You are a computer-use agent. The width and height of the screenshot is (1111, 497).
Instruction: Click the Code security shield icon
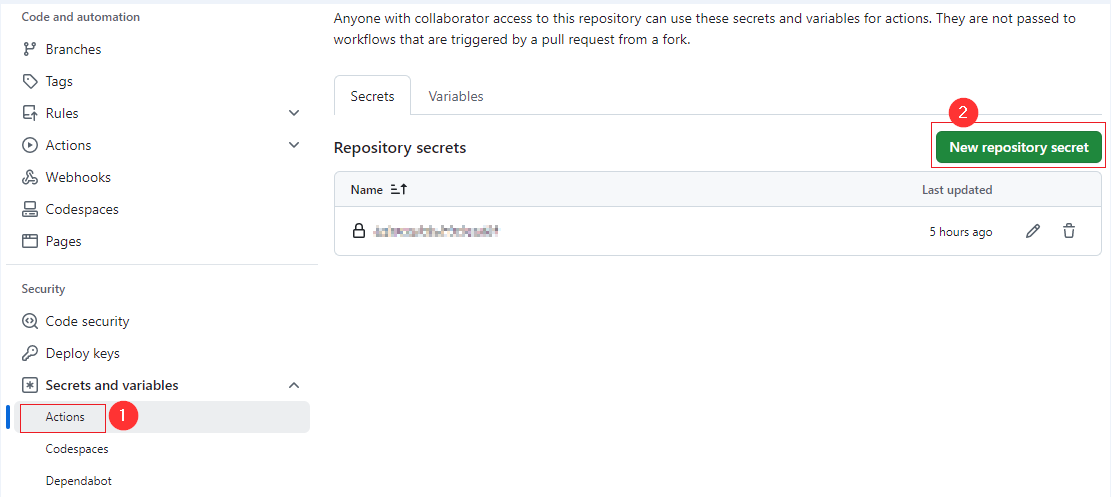29,321
